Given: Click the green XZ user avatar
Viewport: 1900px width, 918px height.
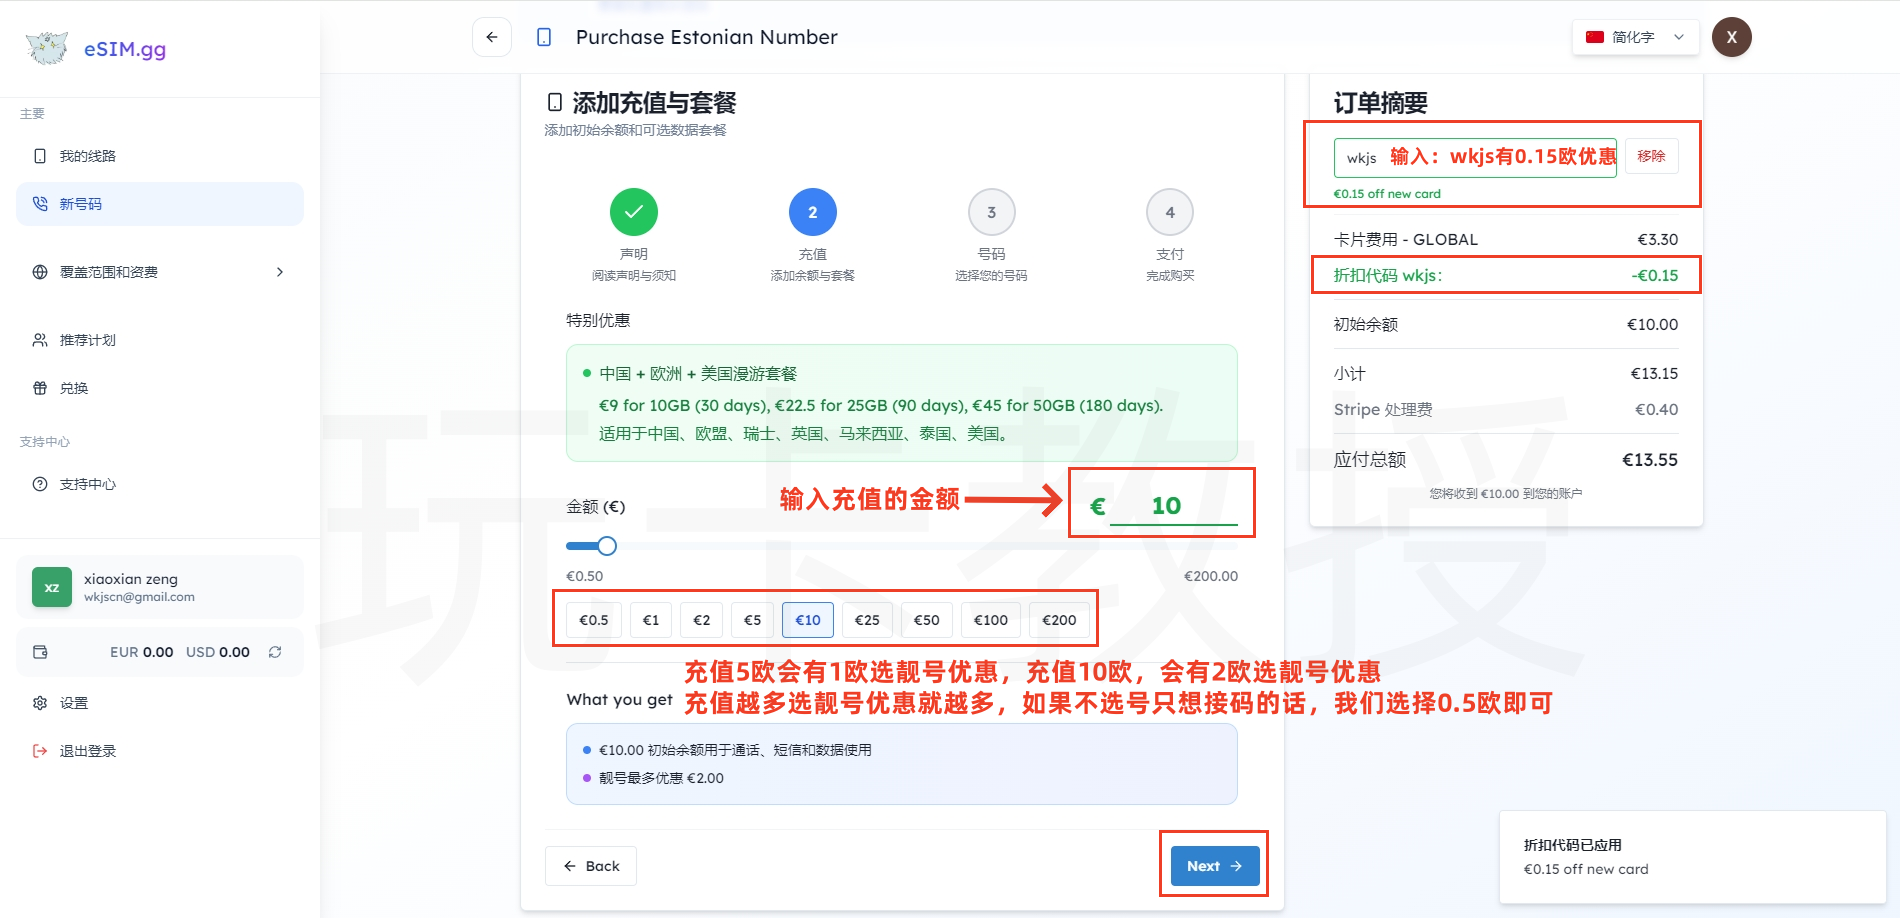Looking at the screenshot, I should 52,587.
